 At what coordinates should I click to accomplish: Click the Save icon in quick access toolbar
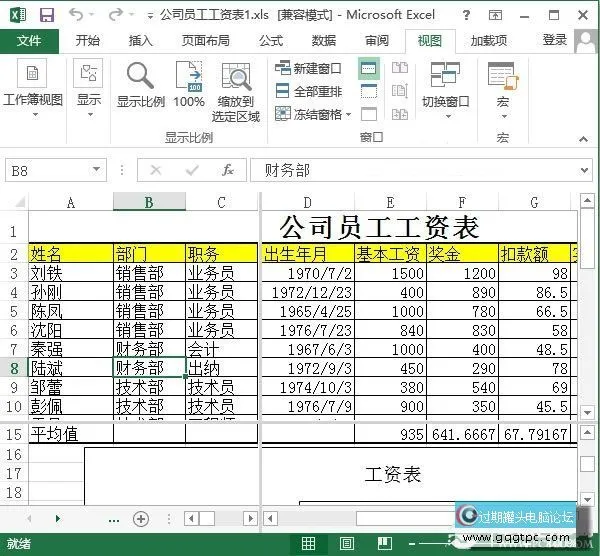46,15
